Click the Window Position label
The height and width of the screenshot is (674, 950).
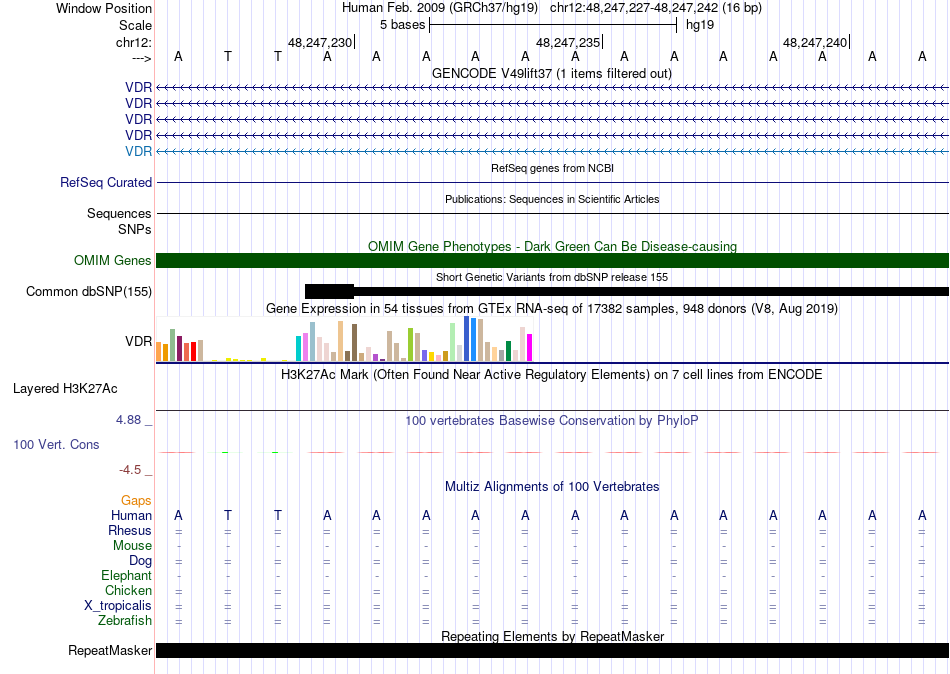(x=104, y=8)
